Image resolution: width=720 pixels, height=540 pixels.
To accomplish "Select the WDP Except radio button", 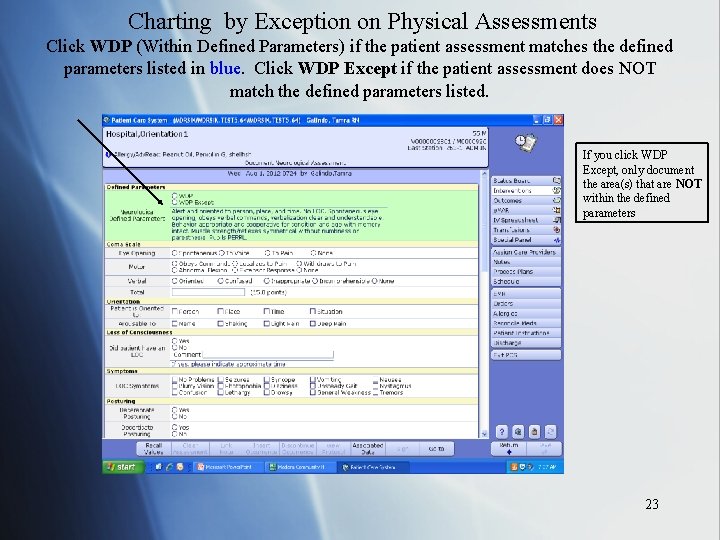I will 174,202.
